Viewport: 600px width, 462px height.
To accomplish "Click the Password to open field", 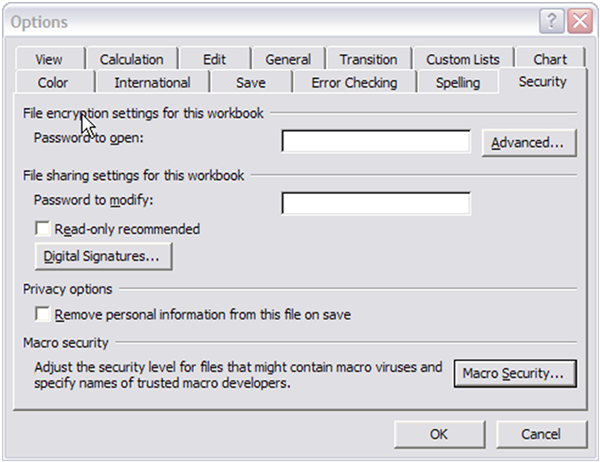I will 375,142.
